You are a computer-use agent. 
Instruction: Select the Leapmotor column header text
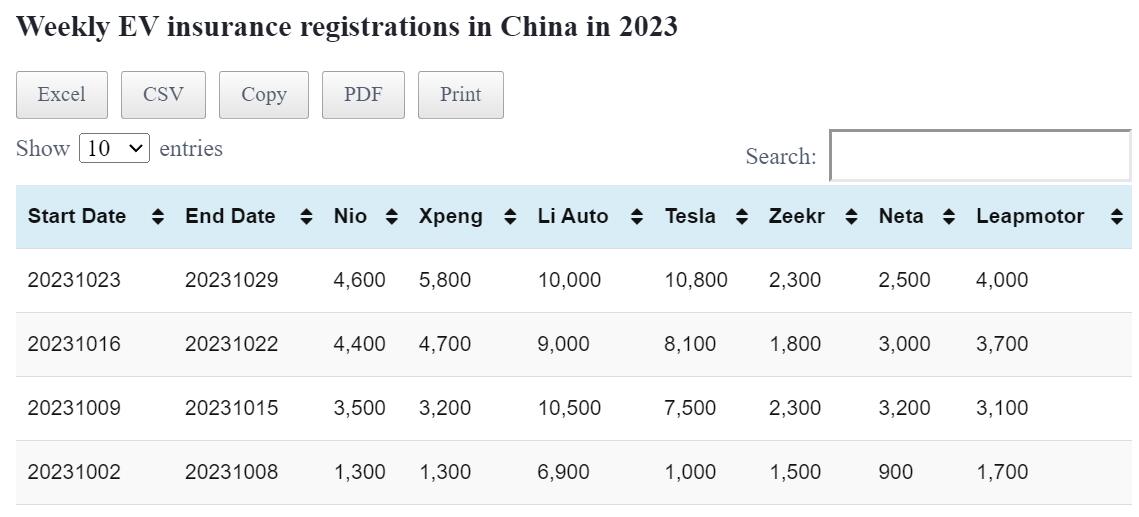point(1030,216)
